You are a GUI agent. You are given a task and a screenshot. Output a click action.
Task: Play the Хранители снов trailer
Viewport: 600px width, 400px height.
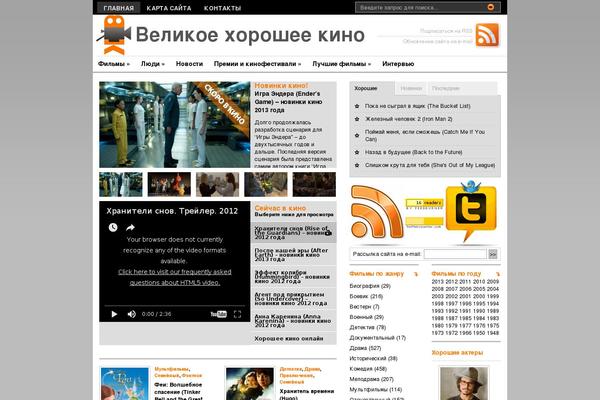tap(114, 314)
